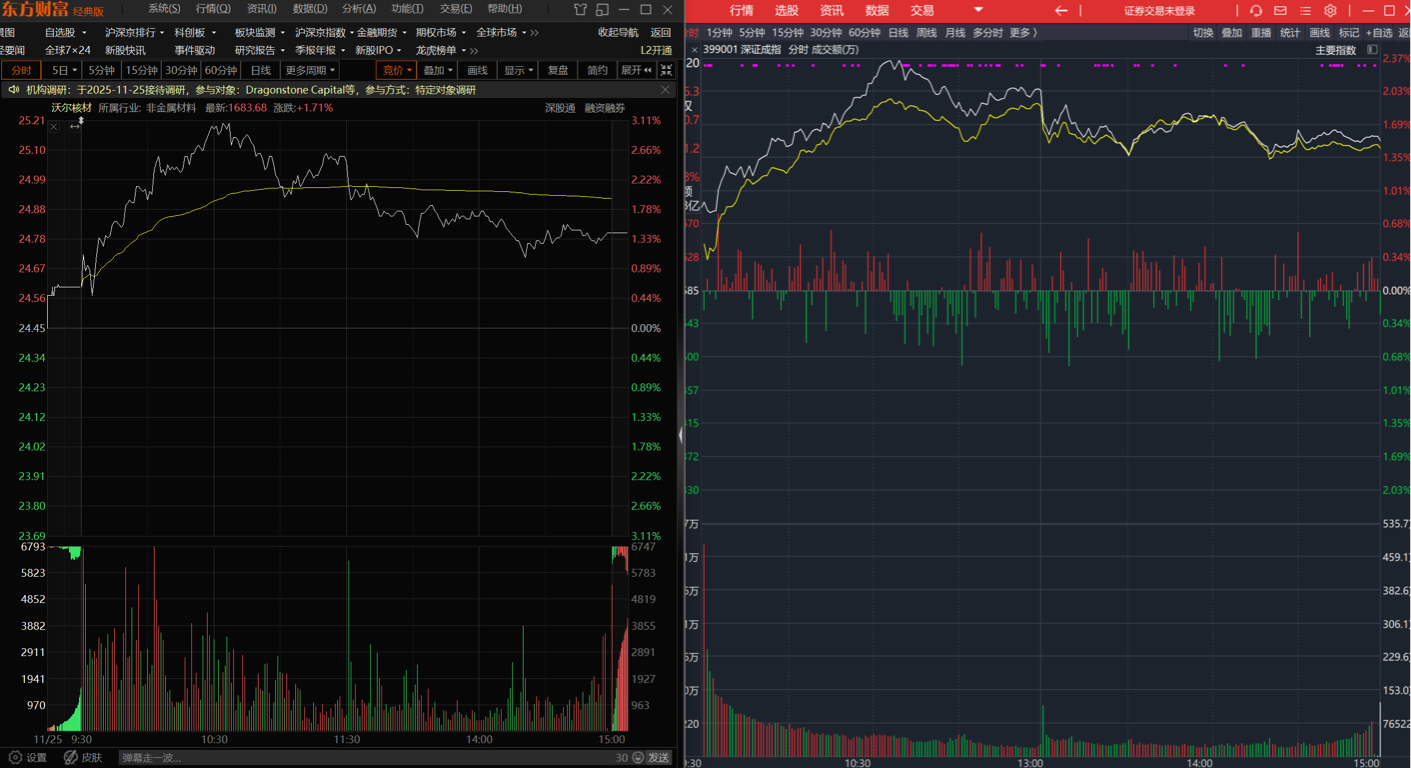Open customer service headset icon in right window
The width and height of the screenshot is (1411, 768).
pos(1256,10)
